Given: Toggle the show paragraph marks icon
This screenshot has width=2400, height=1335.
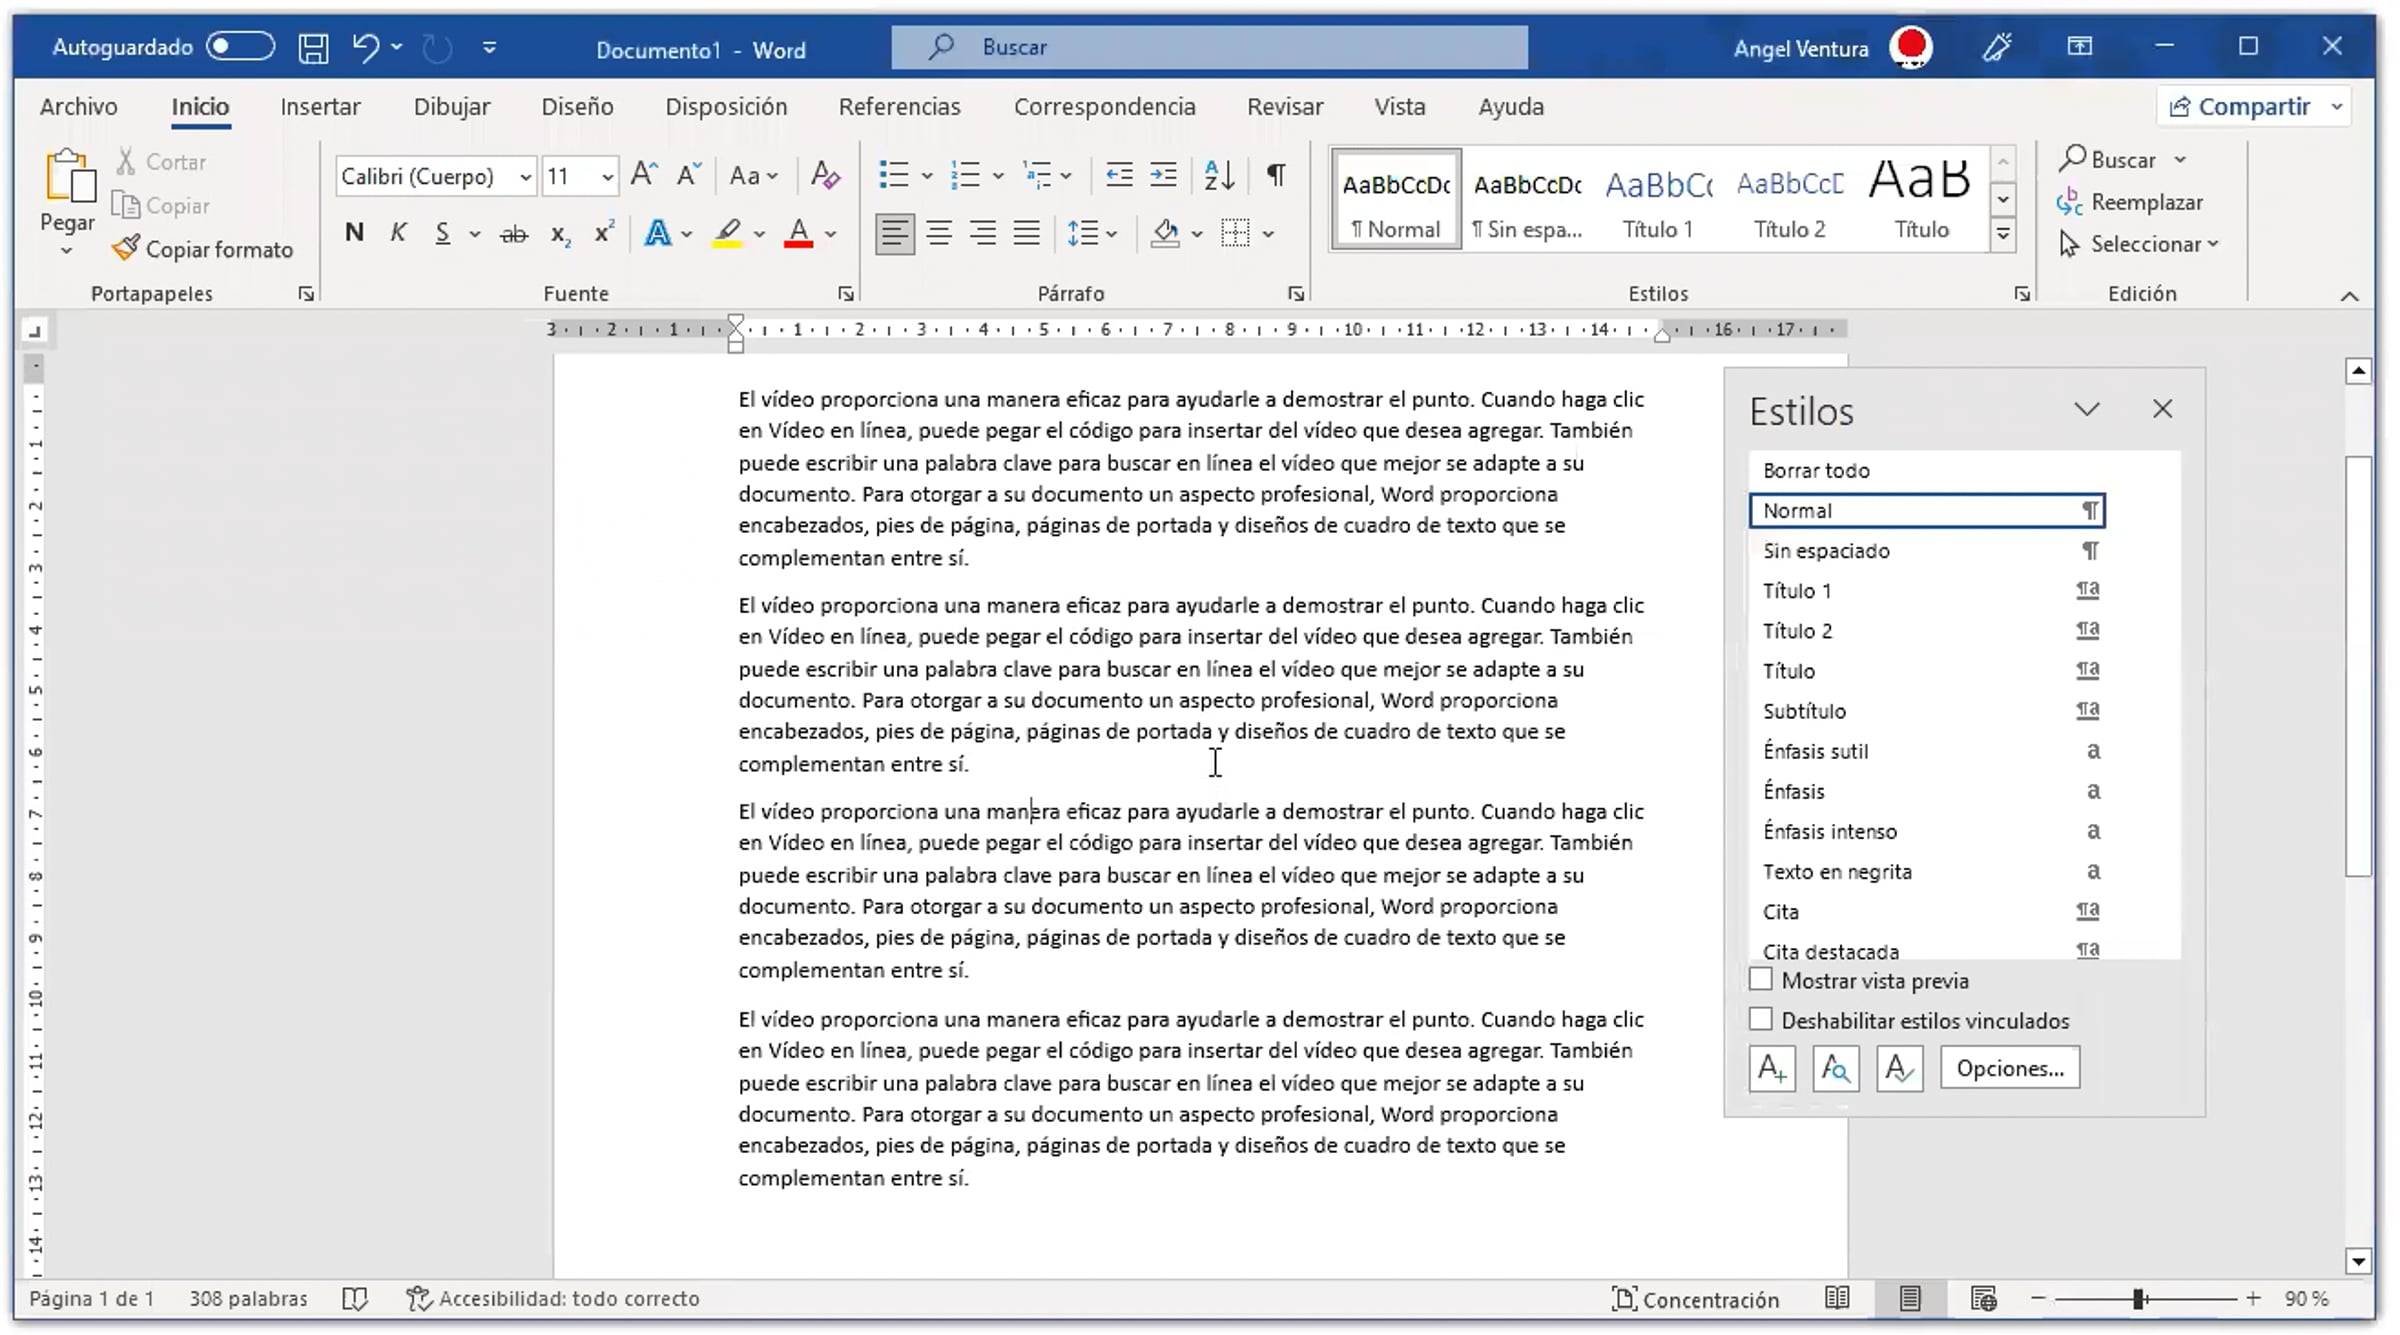Looking at the screenshot, I should (x=1276, y=175).
